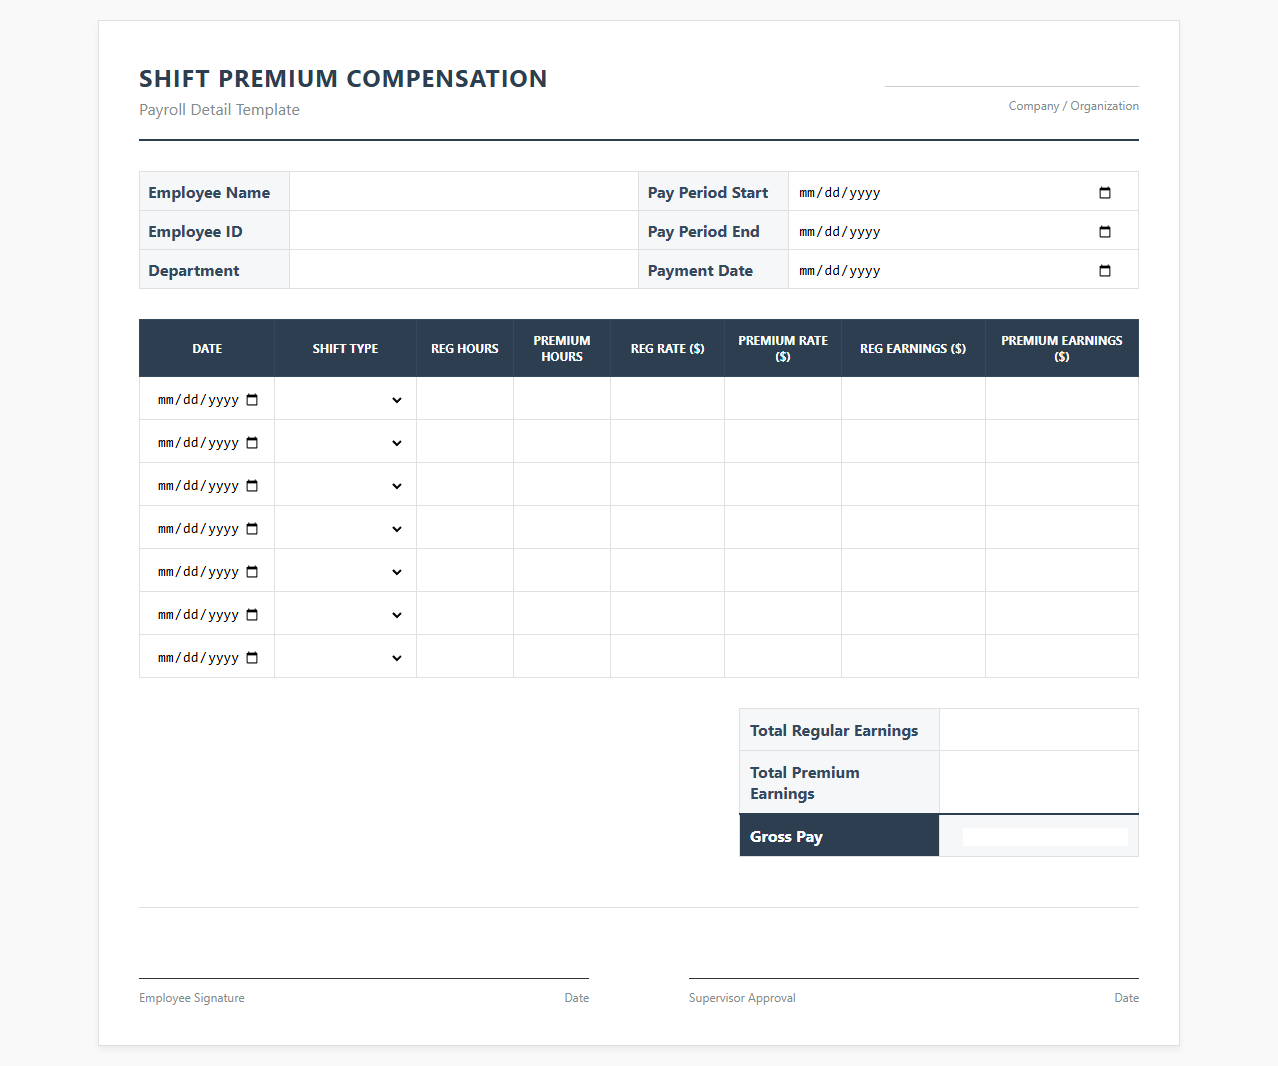The height and width of the screenshot is (1066, 1278).
Task: Expand Shift Type dropdown in seventh row
Action: click(345, 657)
